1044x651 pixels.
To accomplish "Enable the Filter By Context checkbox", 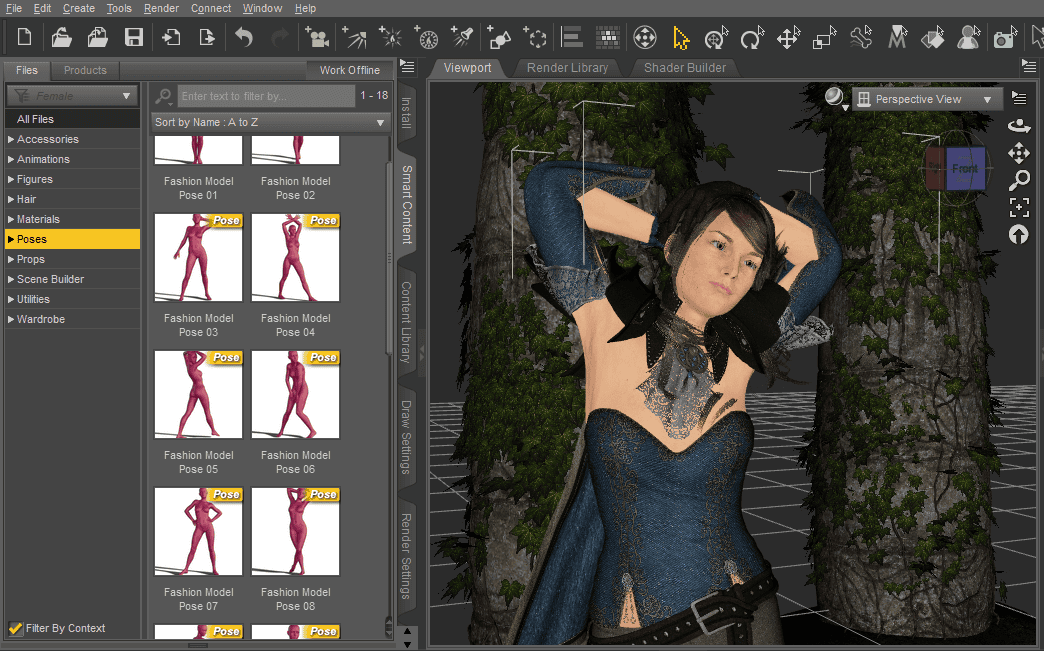I will click(x=15, y=628).
